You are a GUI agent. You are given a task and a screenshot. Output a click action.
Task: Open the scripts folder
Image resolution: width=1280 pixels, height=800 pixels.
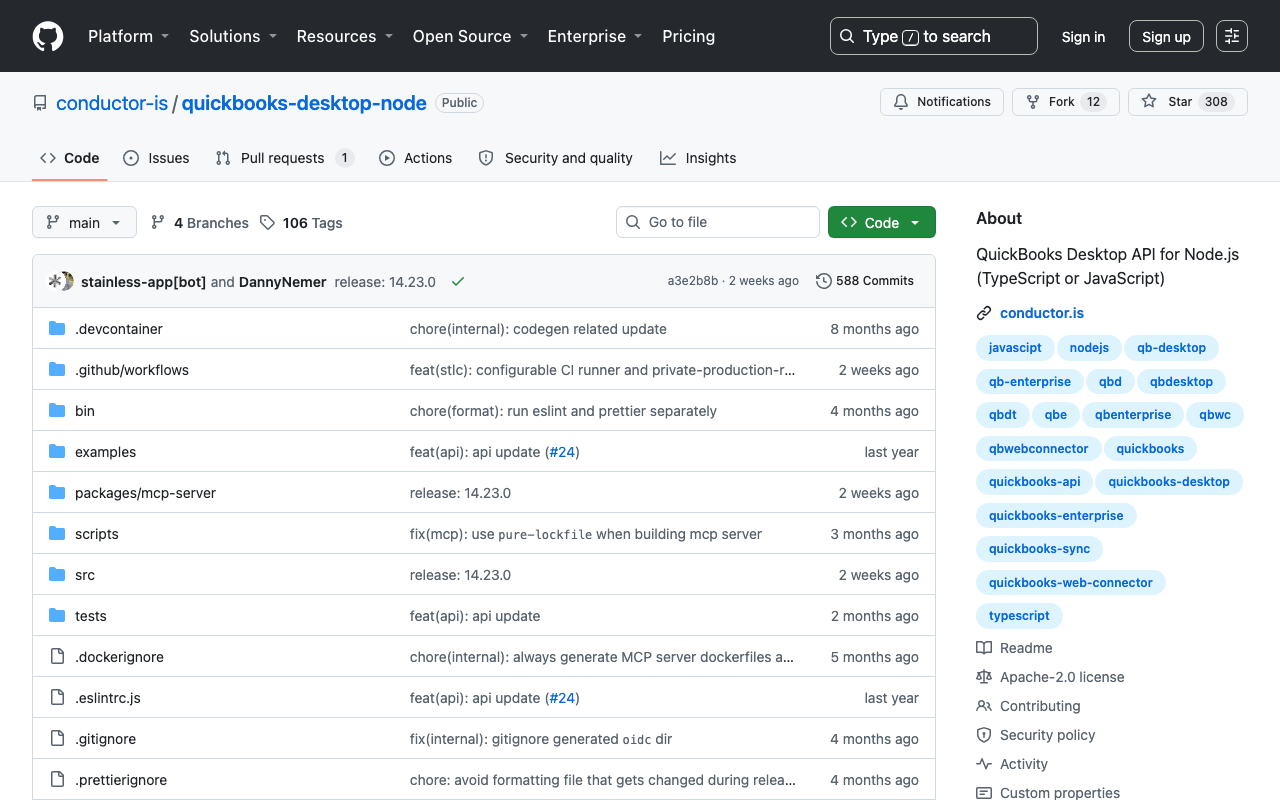(x=97, y=534)
